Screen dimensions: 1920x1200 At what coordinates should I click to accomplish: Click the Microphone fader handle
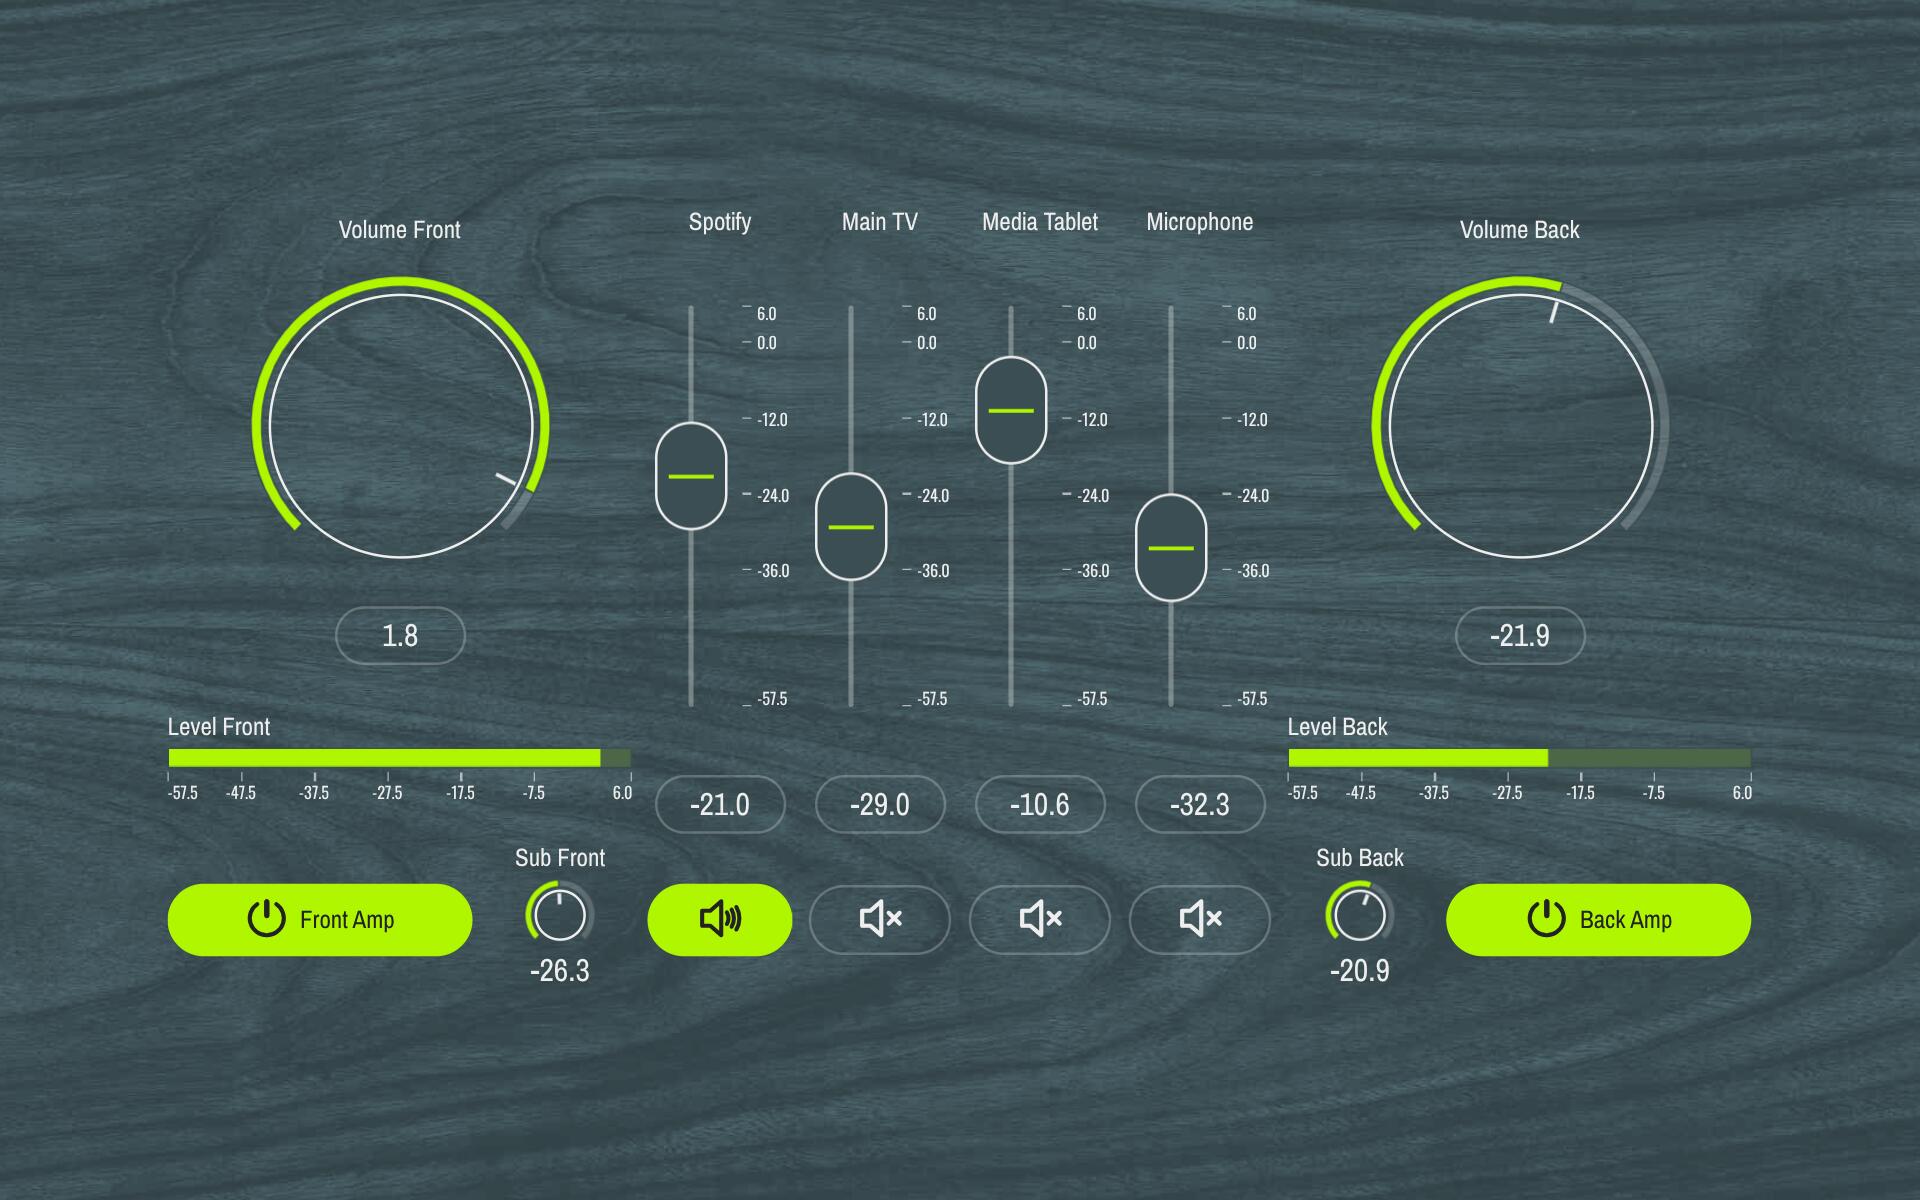pos(1171,548)
